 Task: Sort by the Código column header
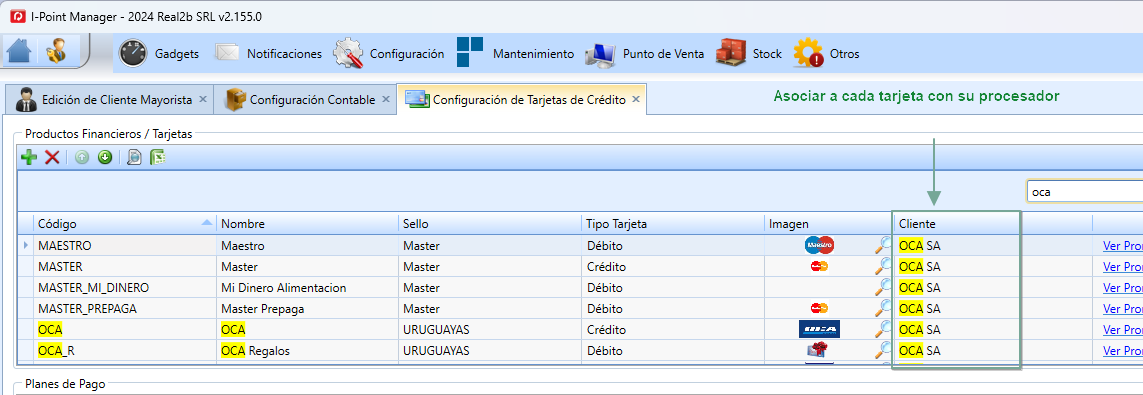pyautogui.click(x=125, y=224)
